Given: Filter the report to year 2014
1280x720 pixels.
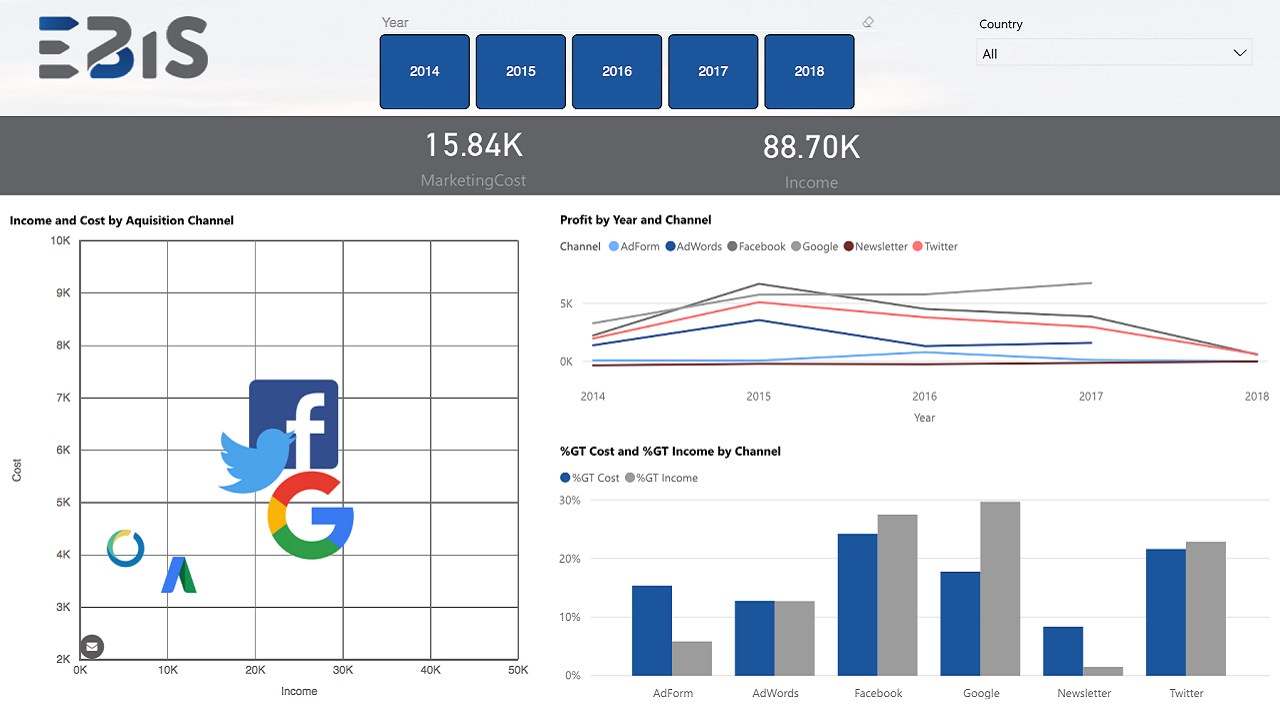Looking at the screenshot, I should point(425,71).
